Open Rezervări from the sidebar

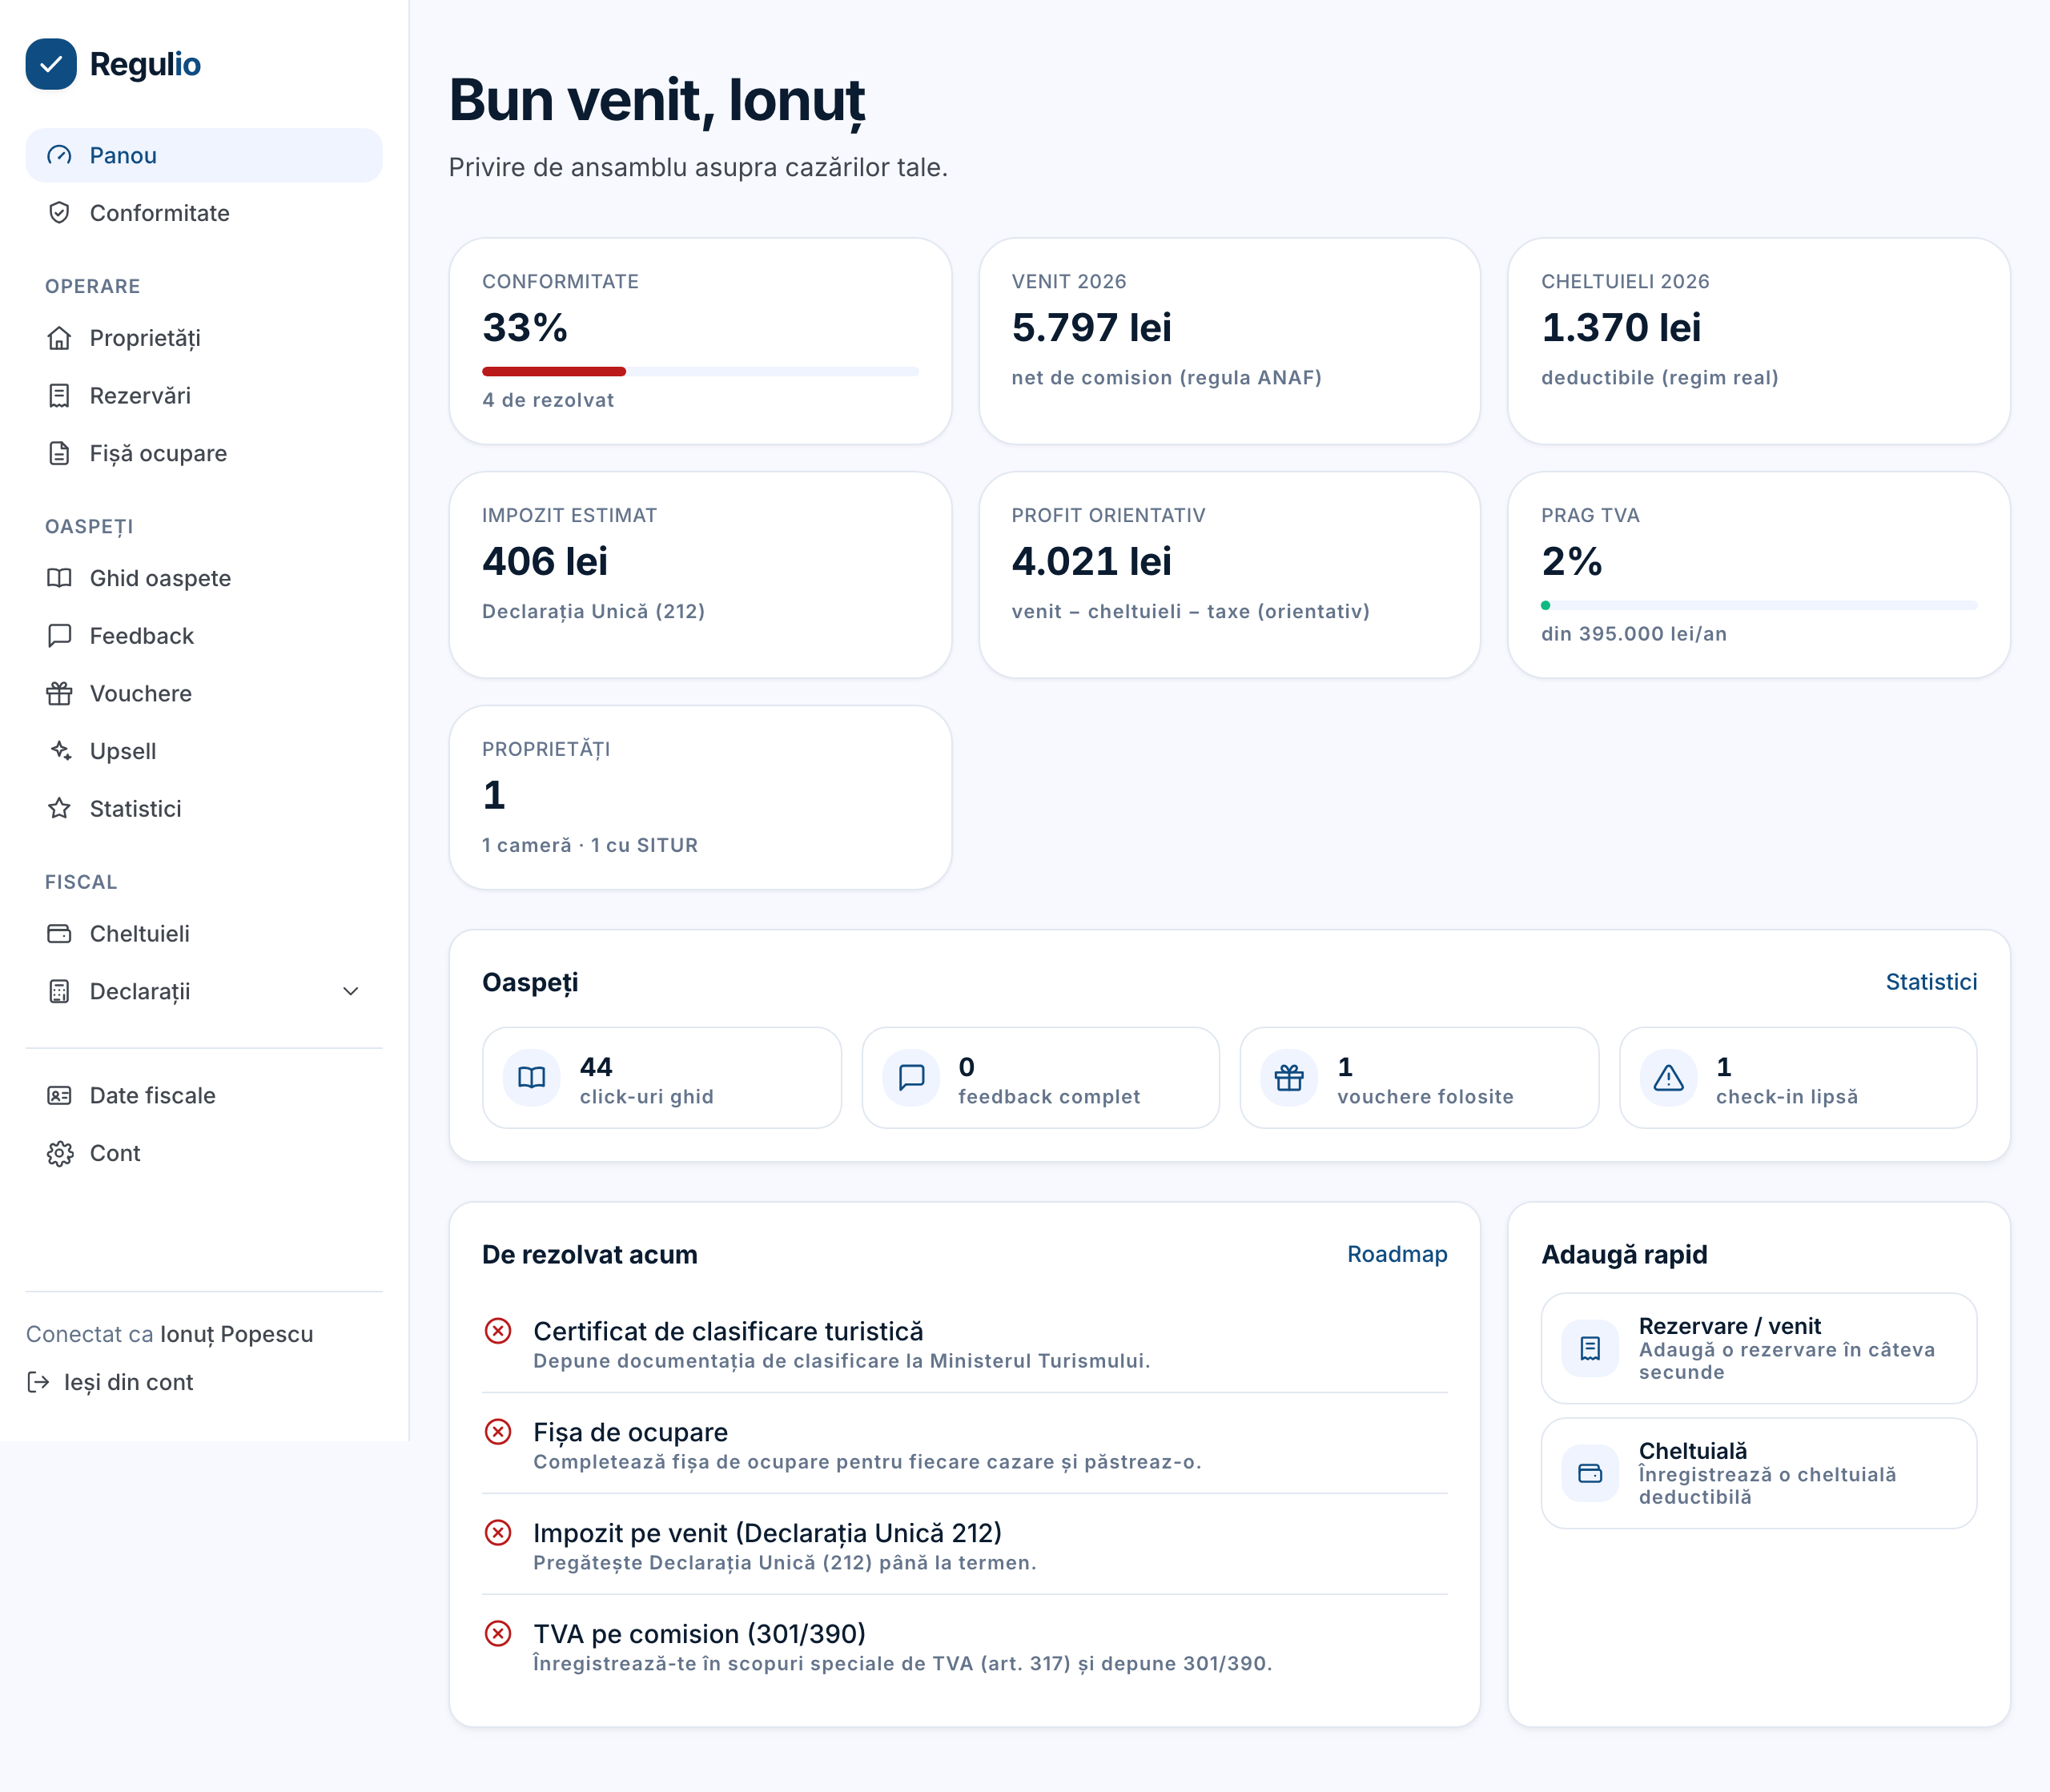(x=204, y=396)
